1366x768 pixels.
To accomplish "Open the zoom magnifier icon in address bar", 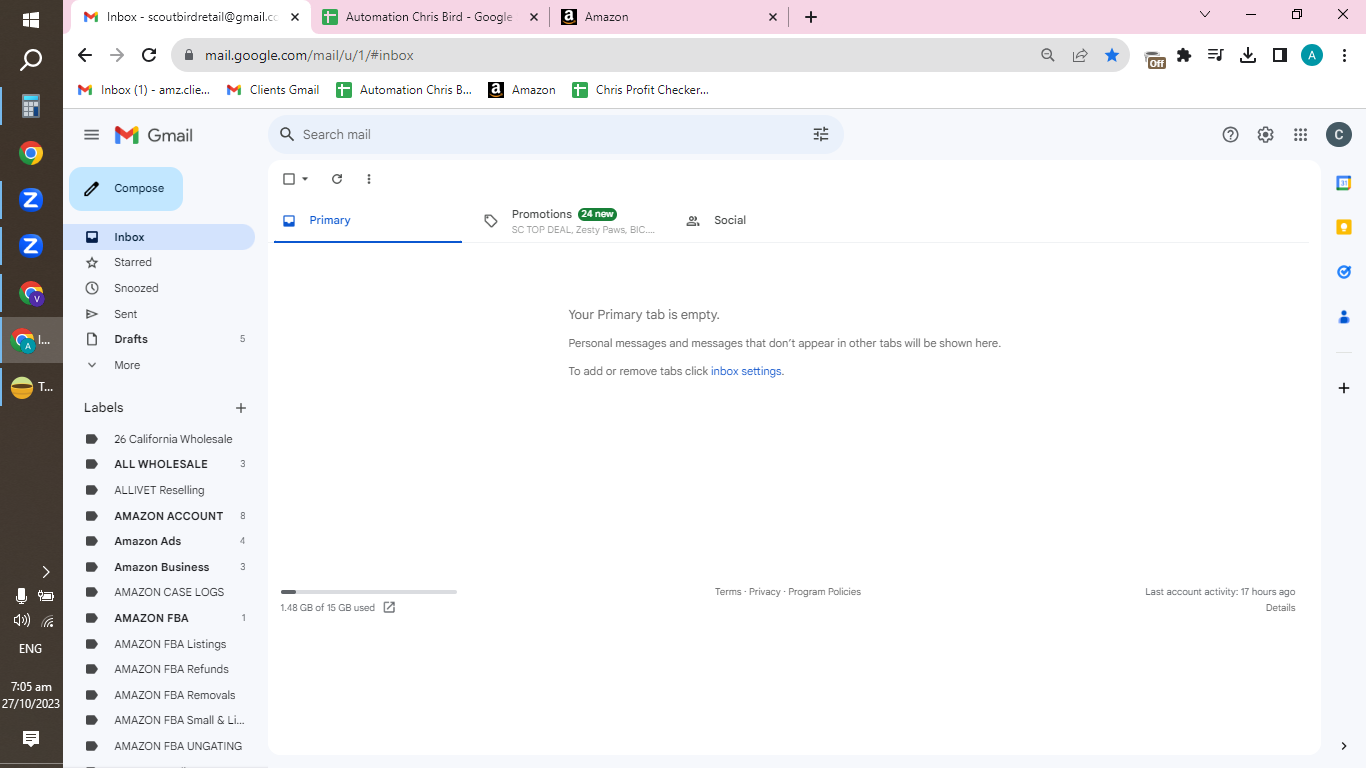I will 1048,55.
